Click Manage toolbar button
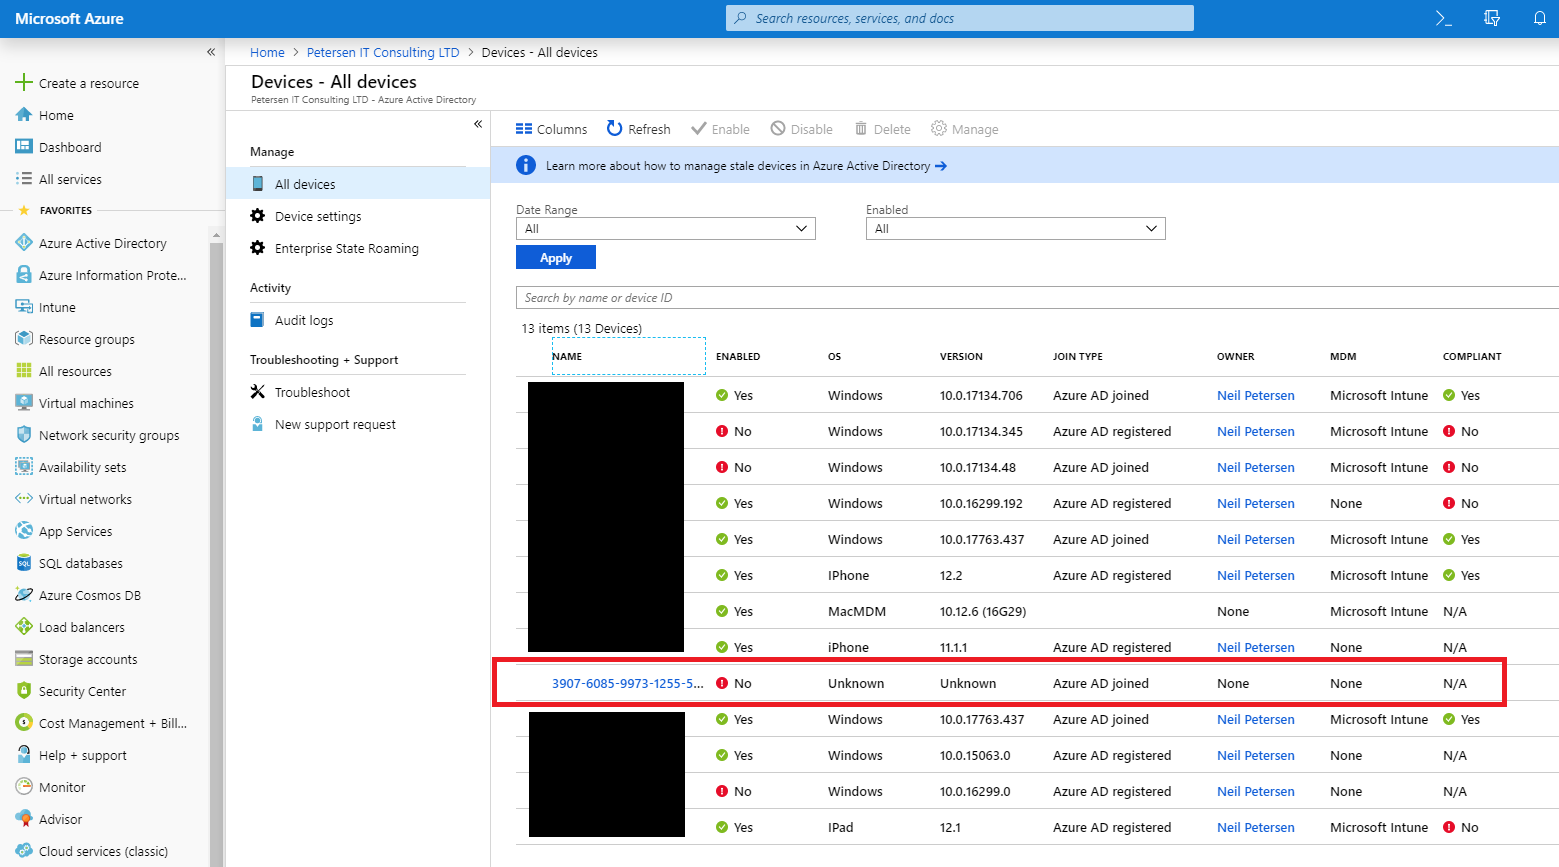1559x867 pixels. coord(964,129)
